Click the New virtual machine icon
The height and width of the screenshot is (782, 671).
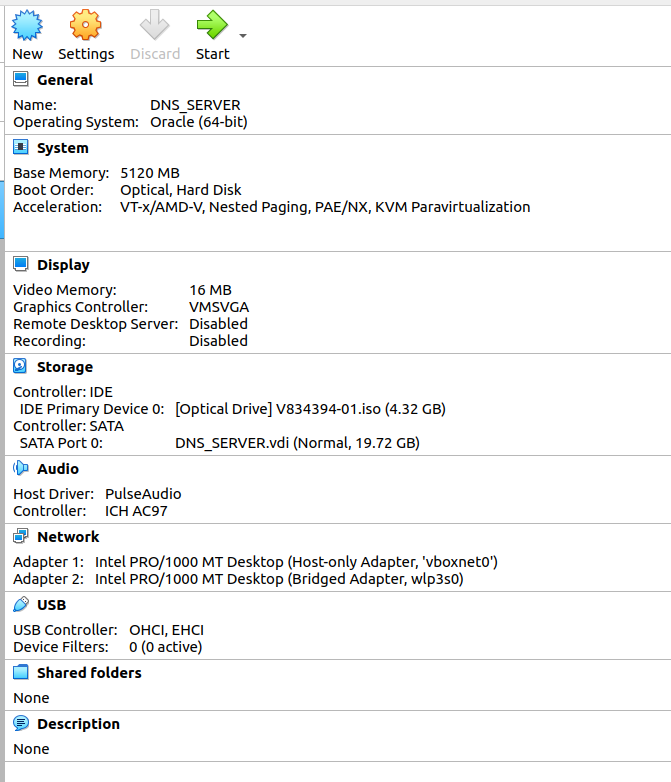click(x=27, y=25)
